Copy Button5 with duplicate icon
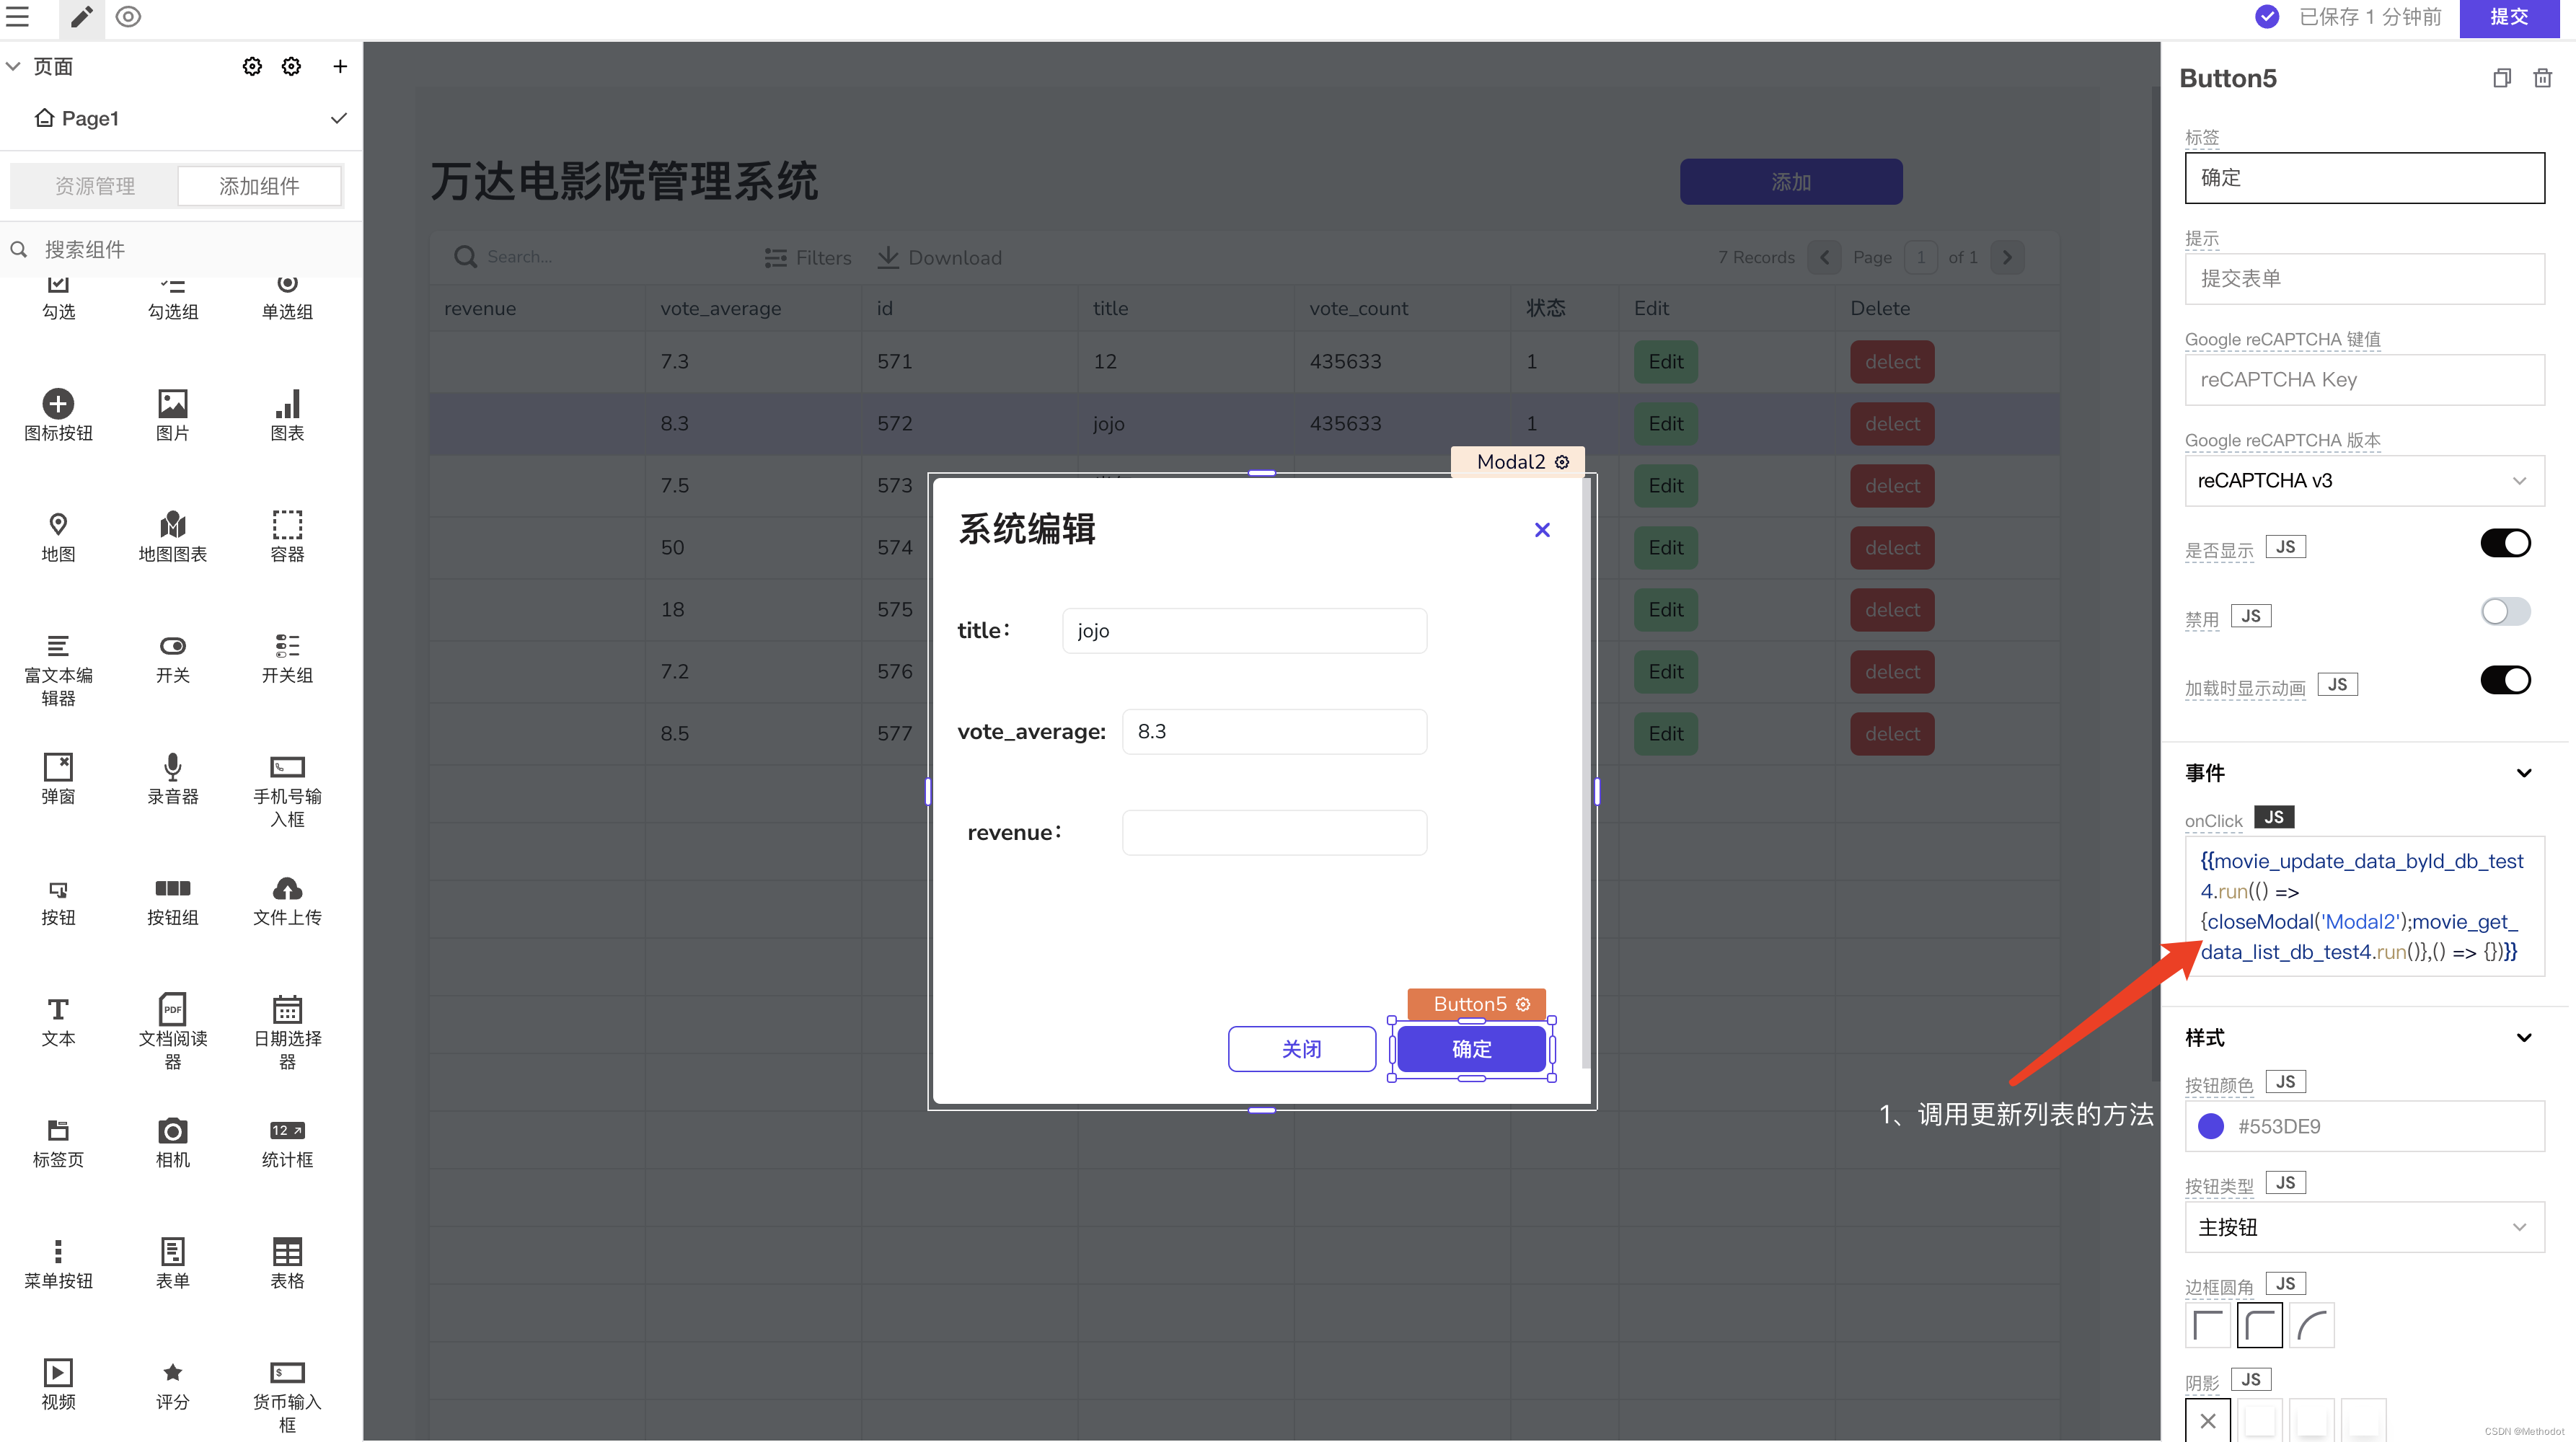The width and height of the screenshot is (2576, 1442). pyautogui.click(x=2501, y=78)
